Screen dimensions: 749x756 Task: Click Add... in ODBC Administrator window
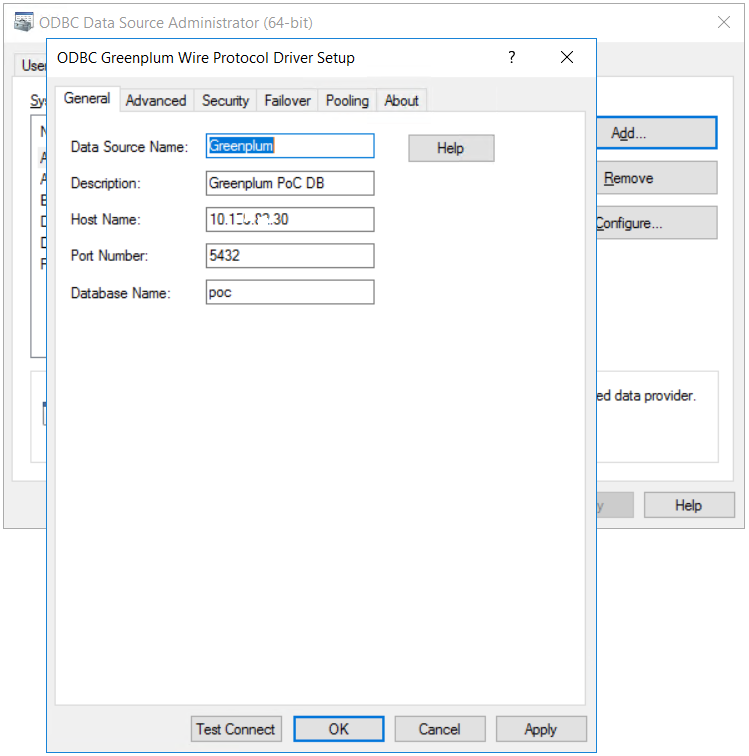pos(657,133)
